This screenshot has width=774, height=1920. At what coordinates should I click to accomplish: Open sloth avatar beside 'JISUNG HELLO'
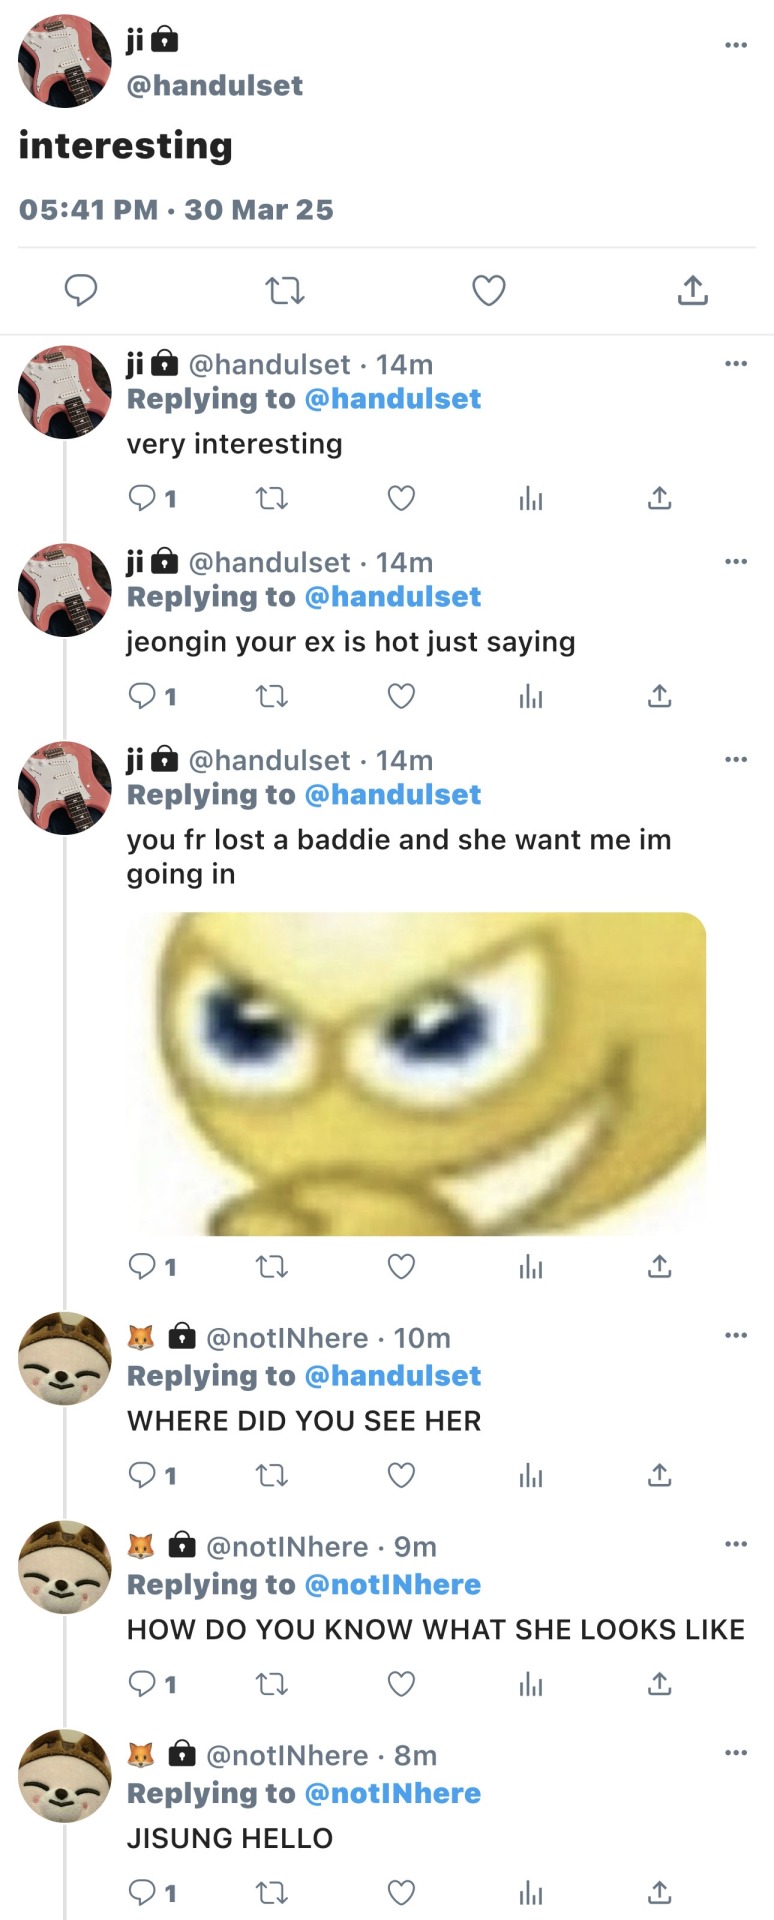pos(65,1776)
